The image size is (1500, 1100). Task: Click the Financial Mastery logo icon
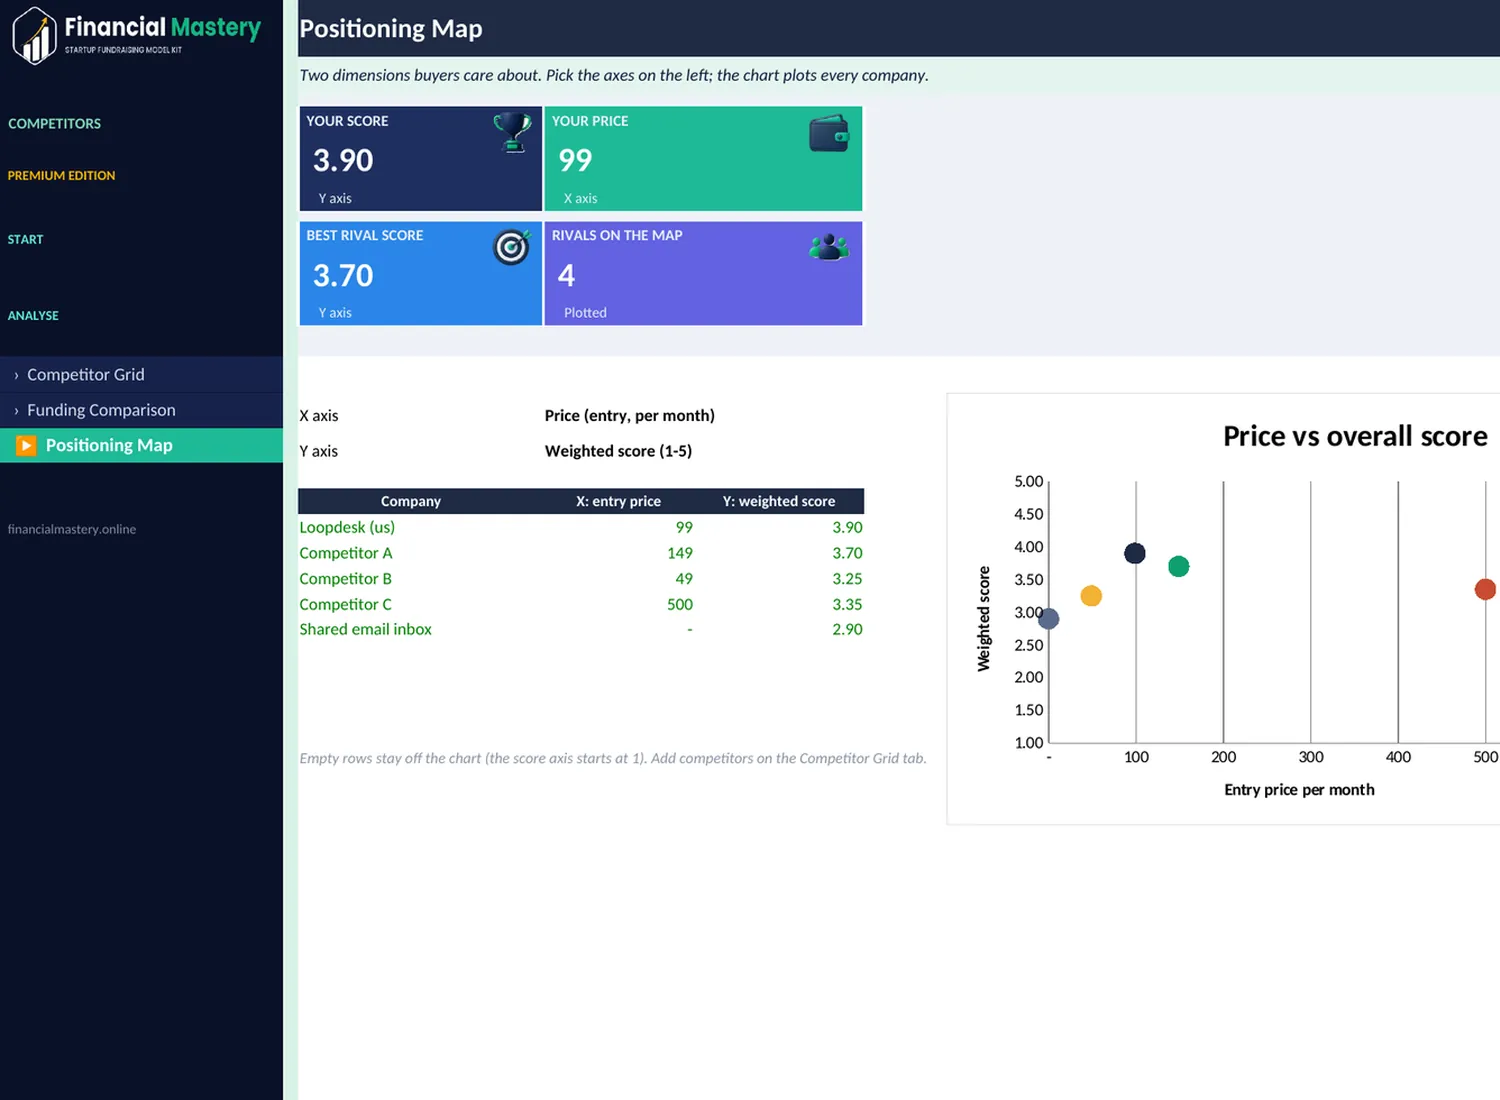click(34, 35)
